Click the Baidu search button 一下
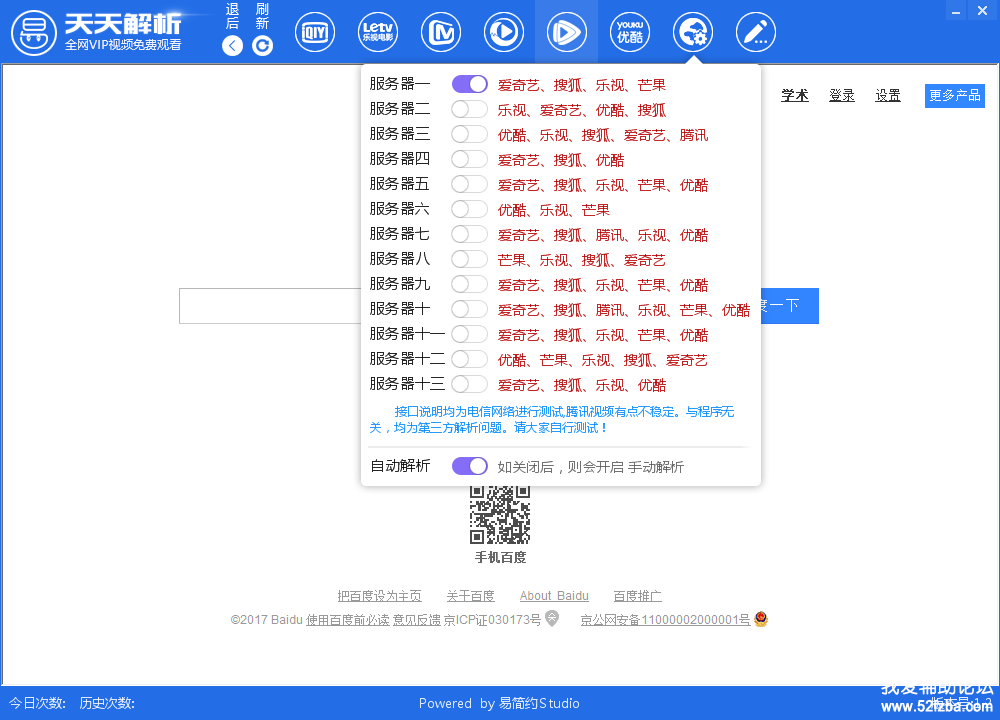The height and width of the screenshot is (720, 1000). pos(790,306)
